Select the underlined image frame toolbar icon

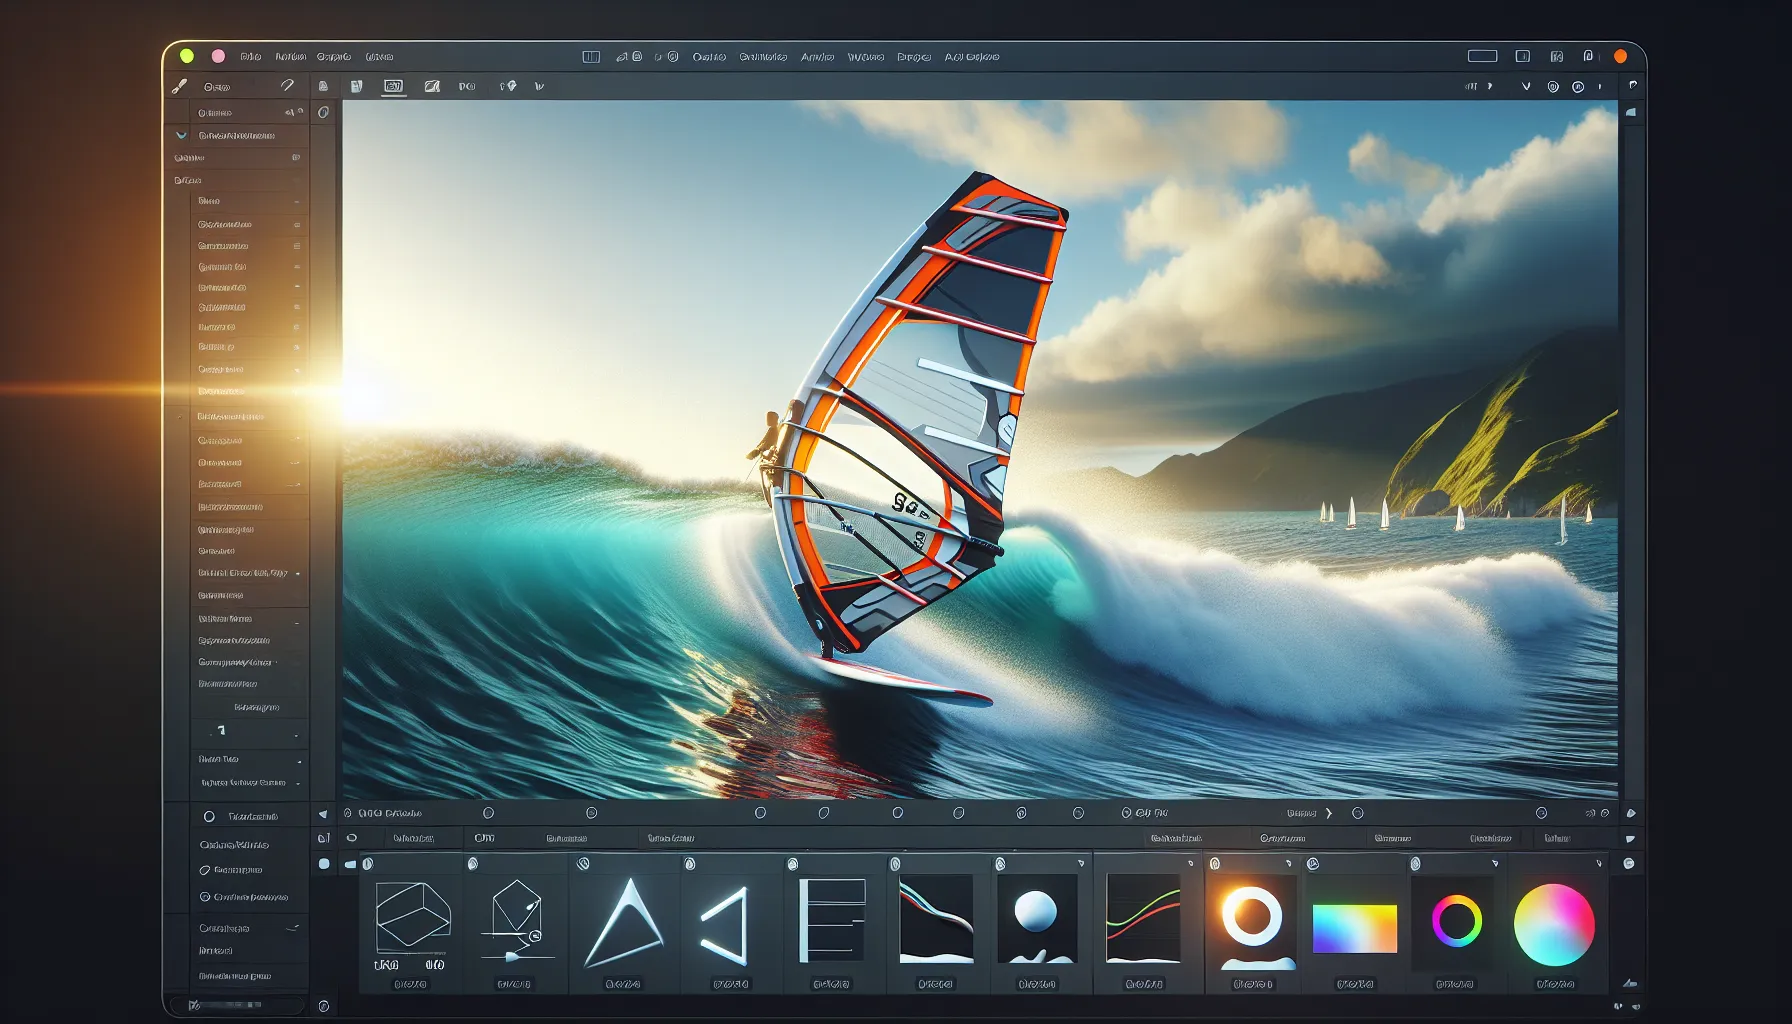[394, 87]
